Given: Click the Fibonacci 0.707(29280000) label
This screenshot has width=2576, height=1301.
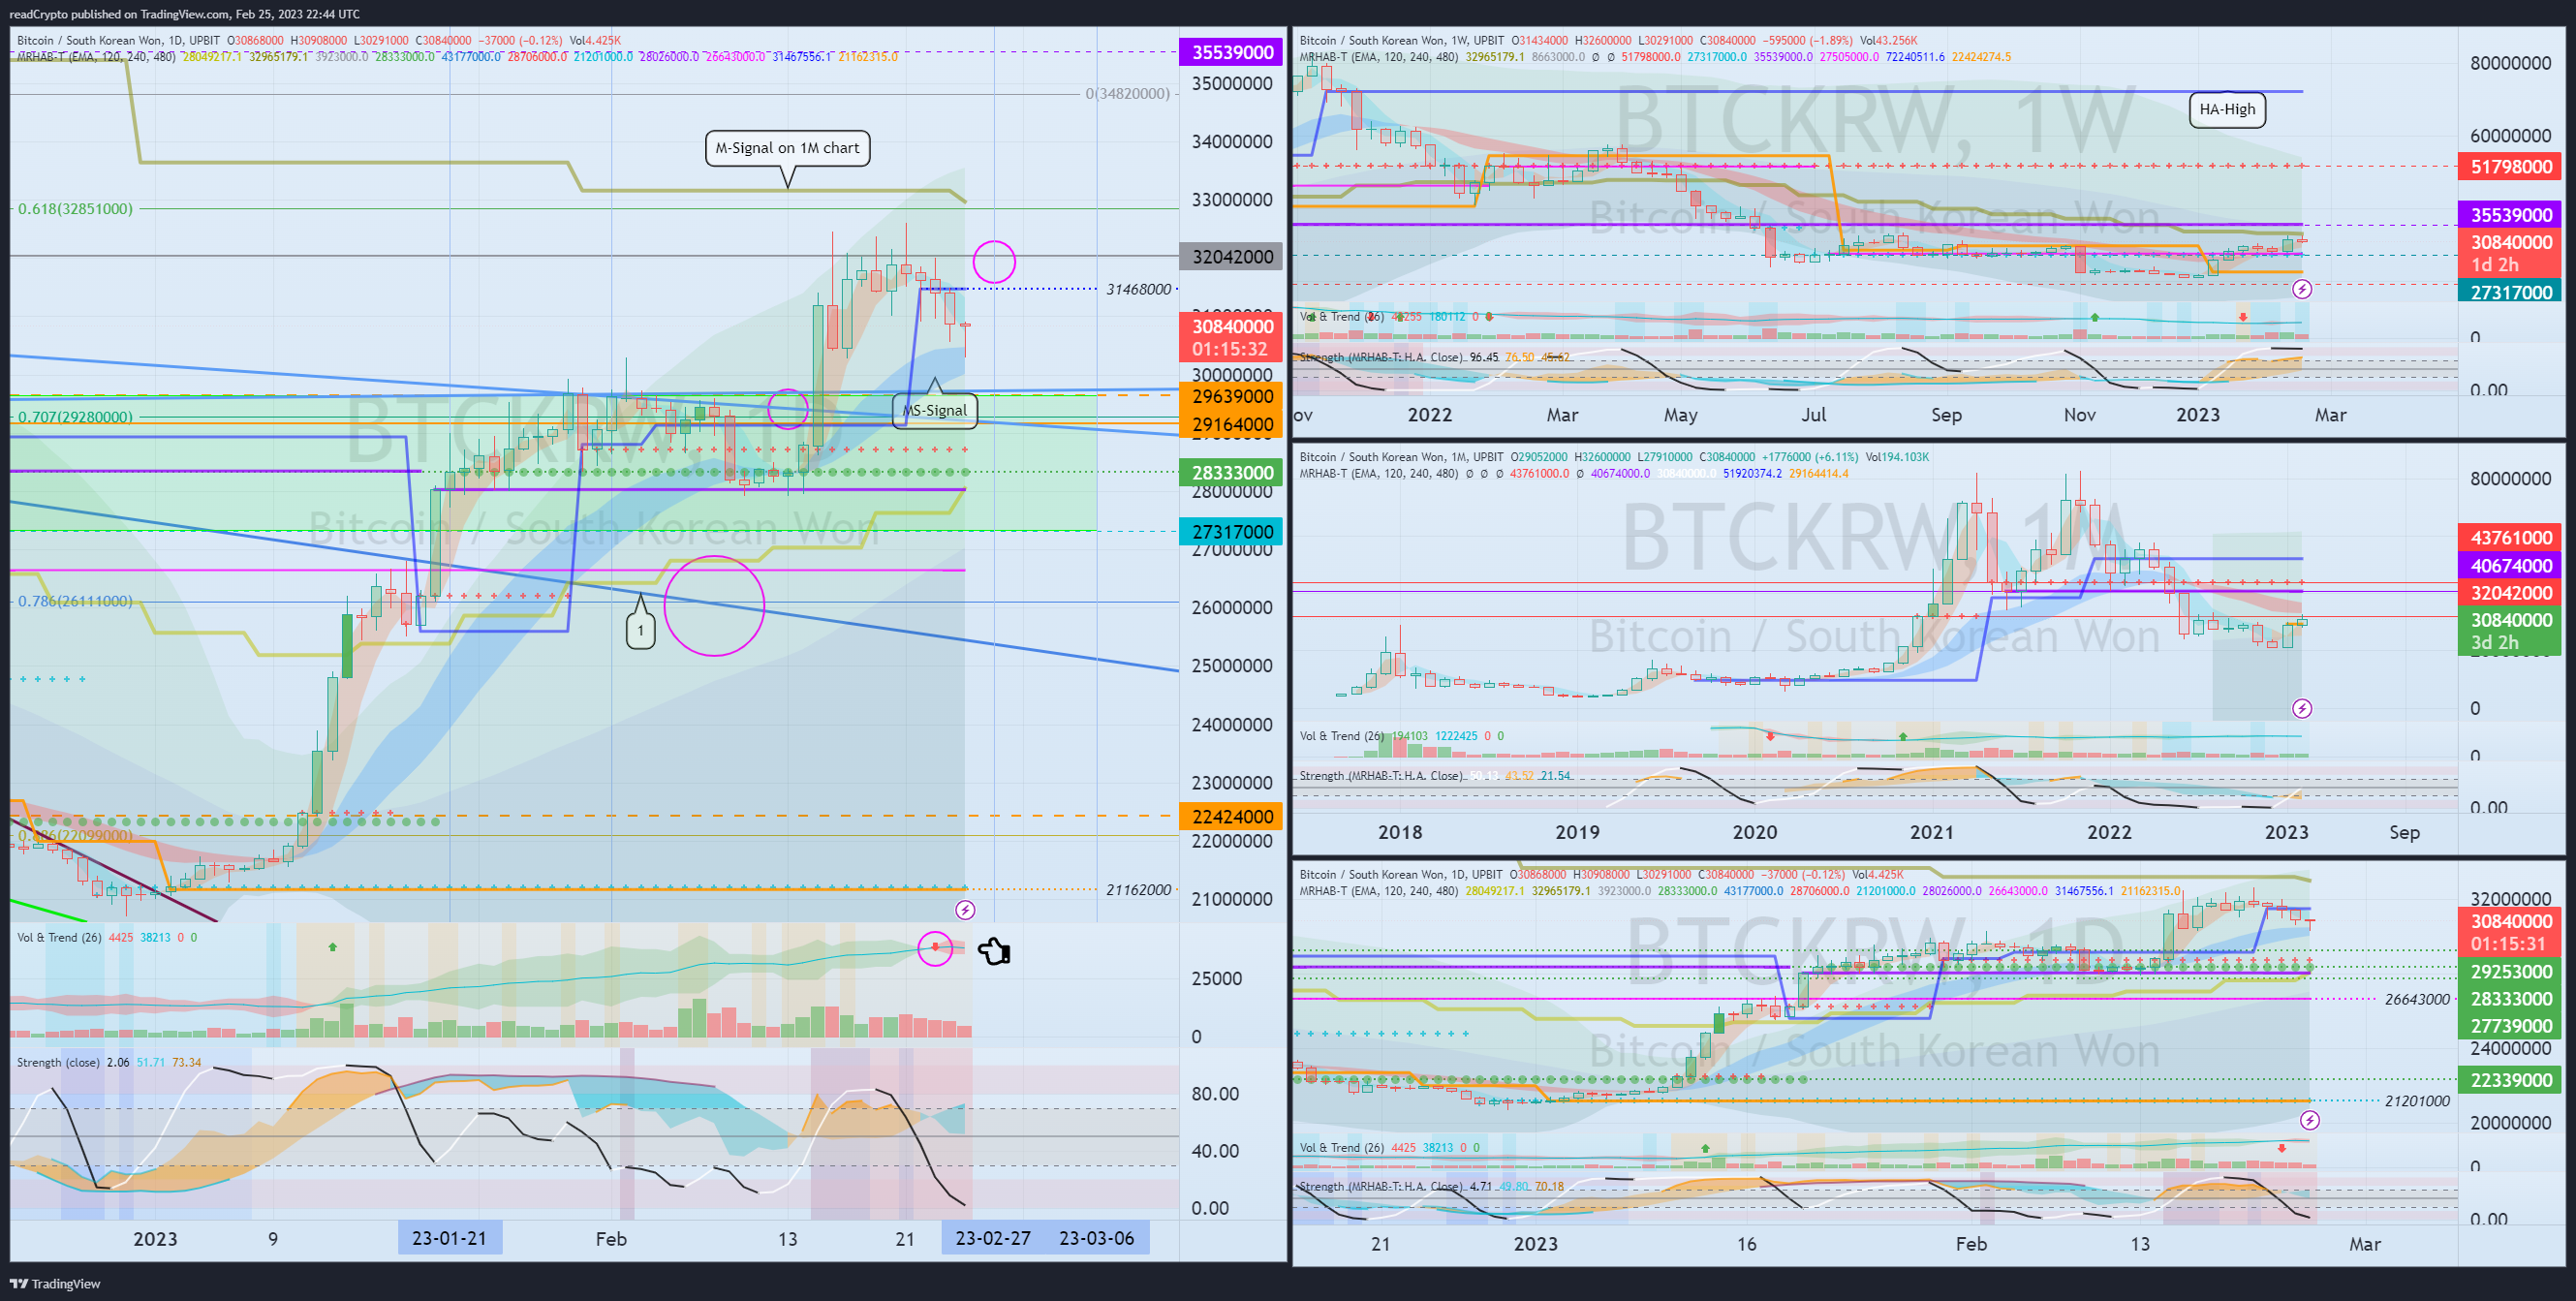Looking at the screenshot, I should (x=75, y=417).
